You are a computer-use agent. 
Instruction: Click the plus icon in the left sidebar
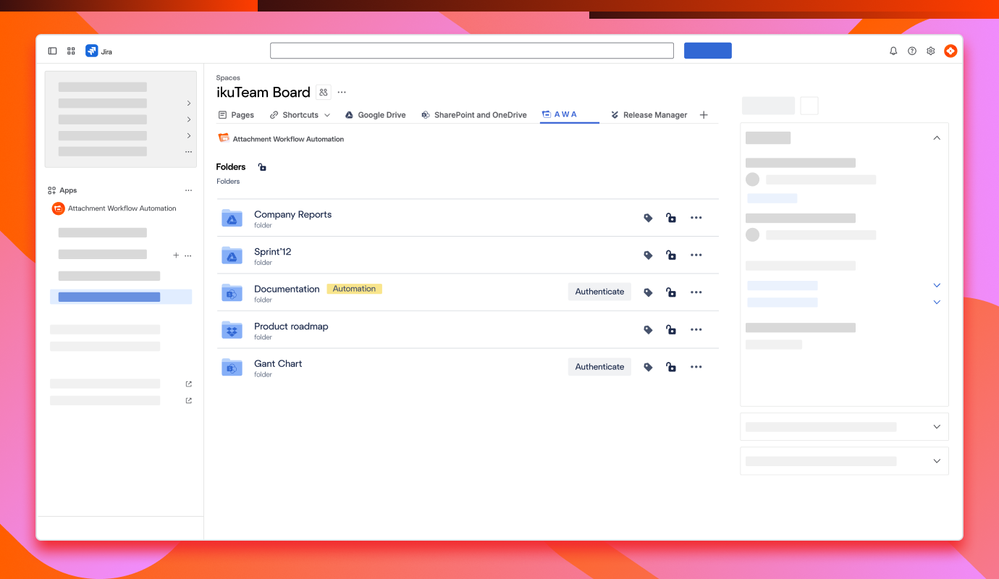click(x=176, y=255)
